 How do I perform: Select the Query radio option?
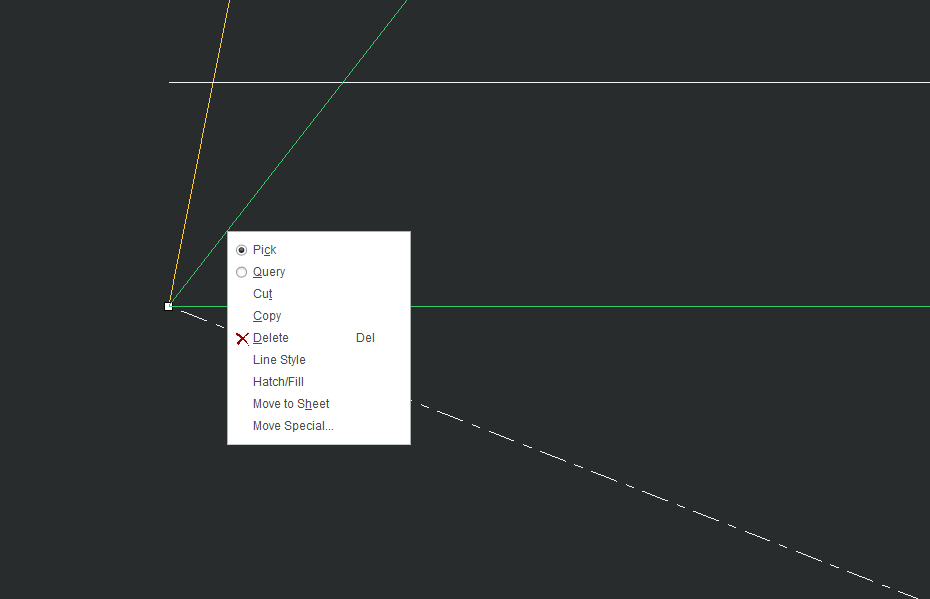click(241, 272)
